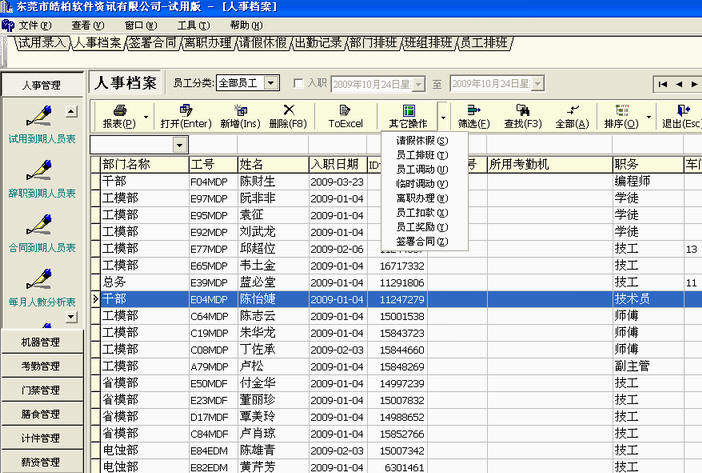Screen dimensions: 702x473
Task: Open the 文件(F) menu
Action: (34, 26)
